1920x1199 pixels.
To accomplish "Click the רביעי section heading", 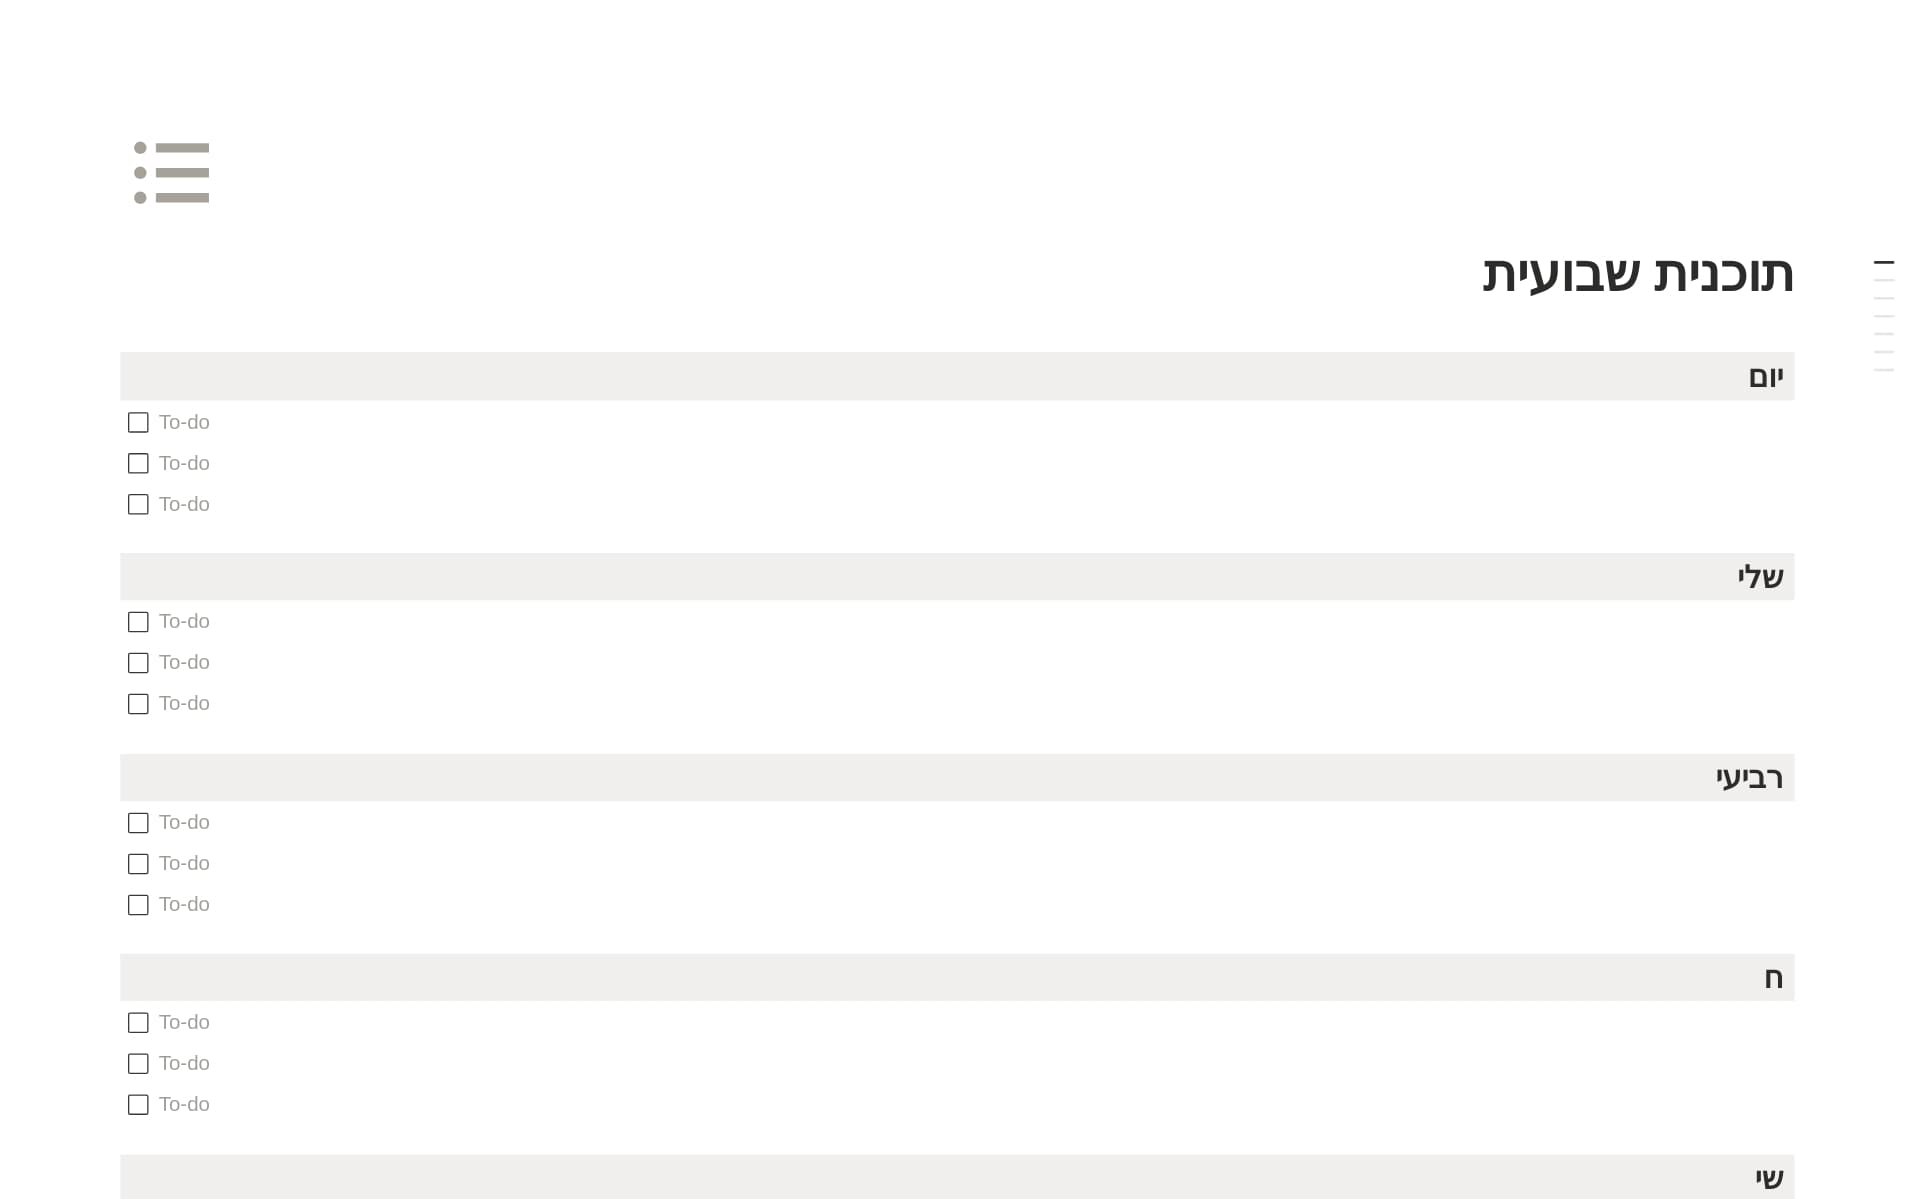I will 1749,778.
